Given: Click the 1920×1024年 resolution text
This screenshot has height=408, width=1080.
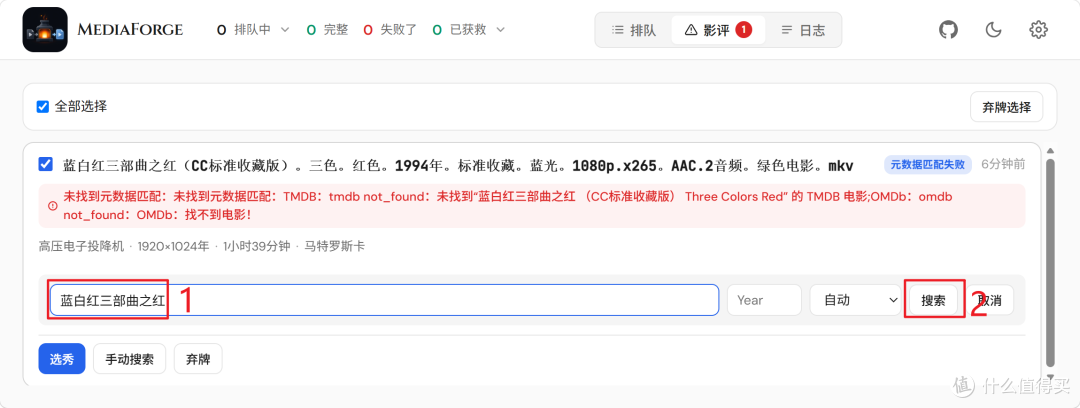Looking at the screenshot, I should (x=173, y=246).
